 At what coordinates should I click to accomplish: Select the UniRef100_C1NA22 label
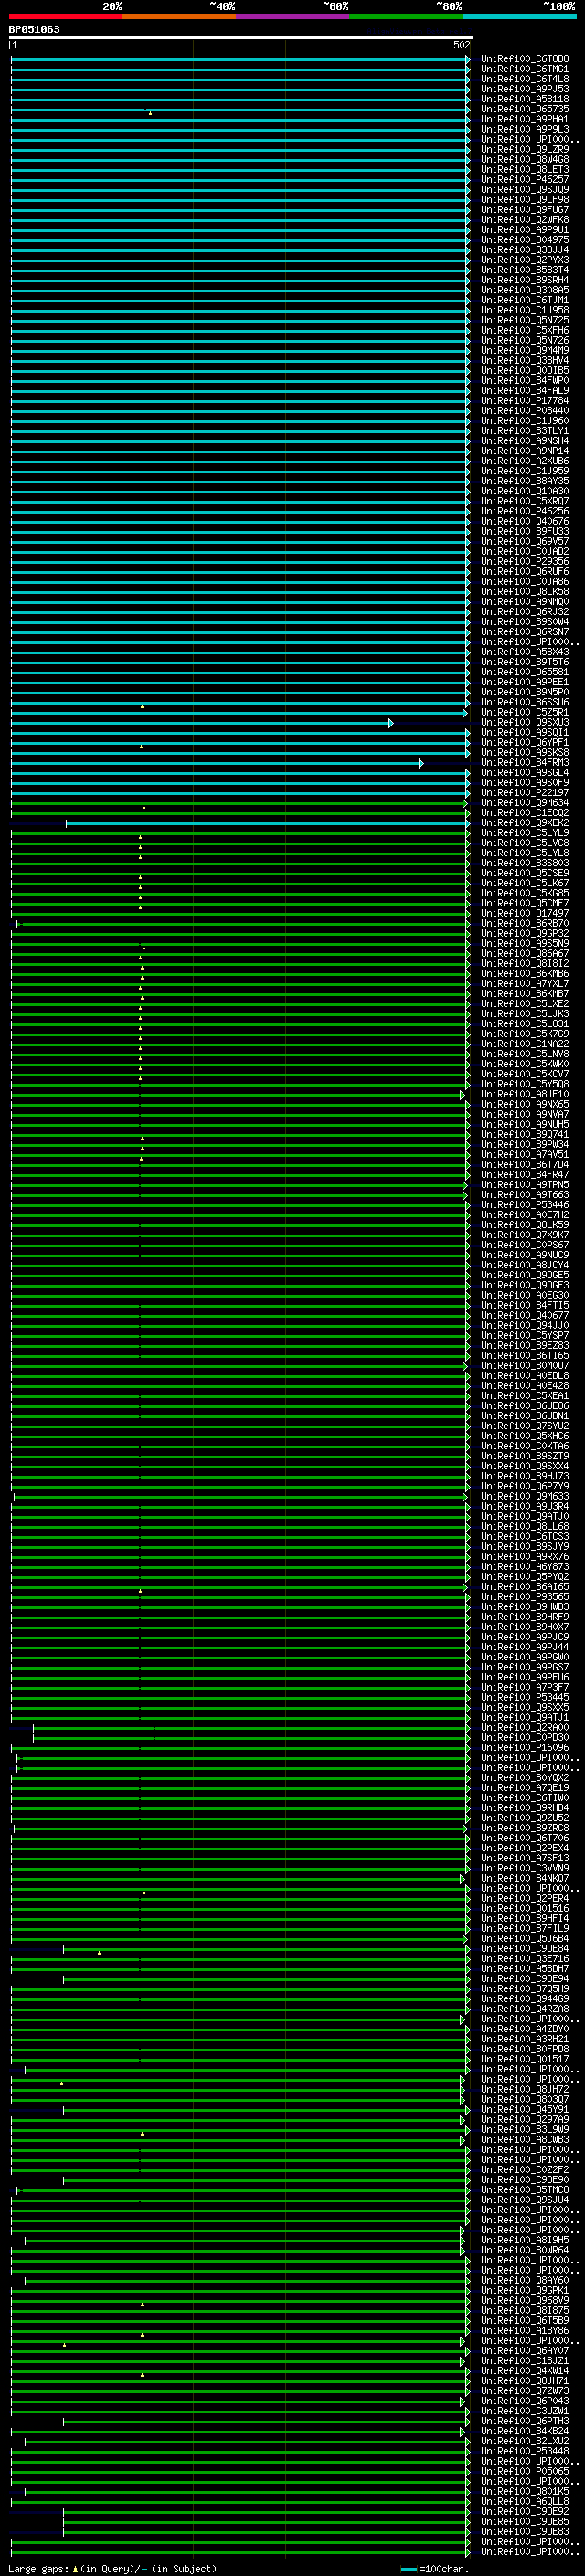point(525,1044)
